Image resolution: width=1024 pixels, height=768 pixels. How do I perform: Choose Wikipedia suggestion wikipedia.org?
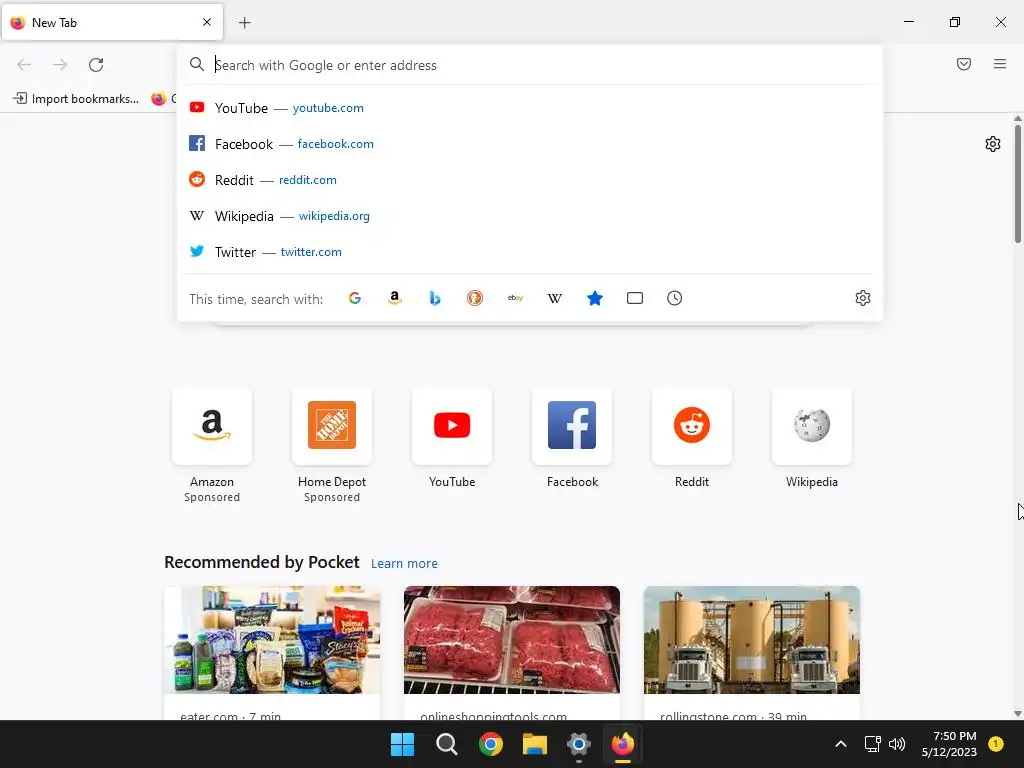(x=530, y=216)
